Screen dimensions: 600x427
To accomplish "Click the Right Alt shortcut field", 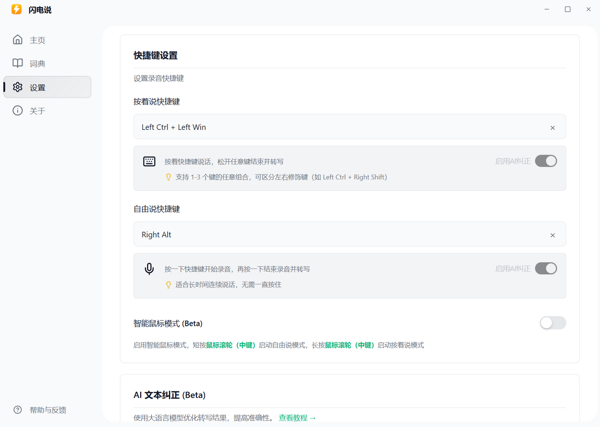I will coord(330,235).
